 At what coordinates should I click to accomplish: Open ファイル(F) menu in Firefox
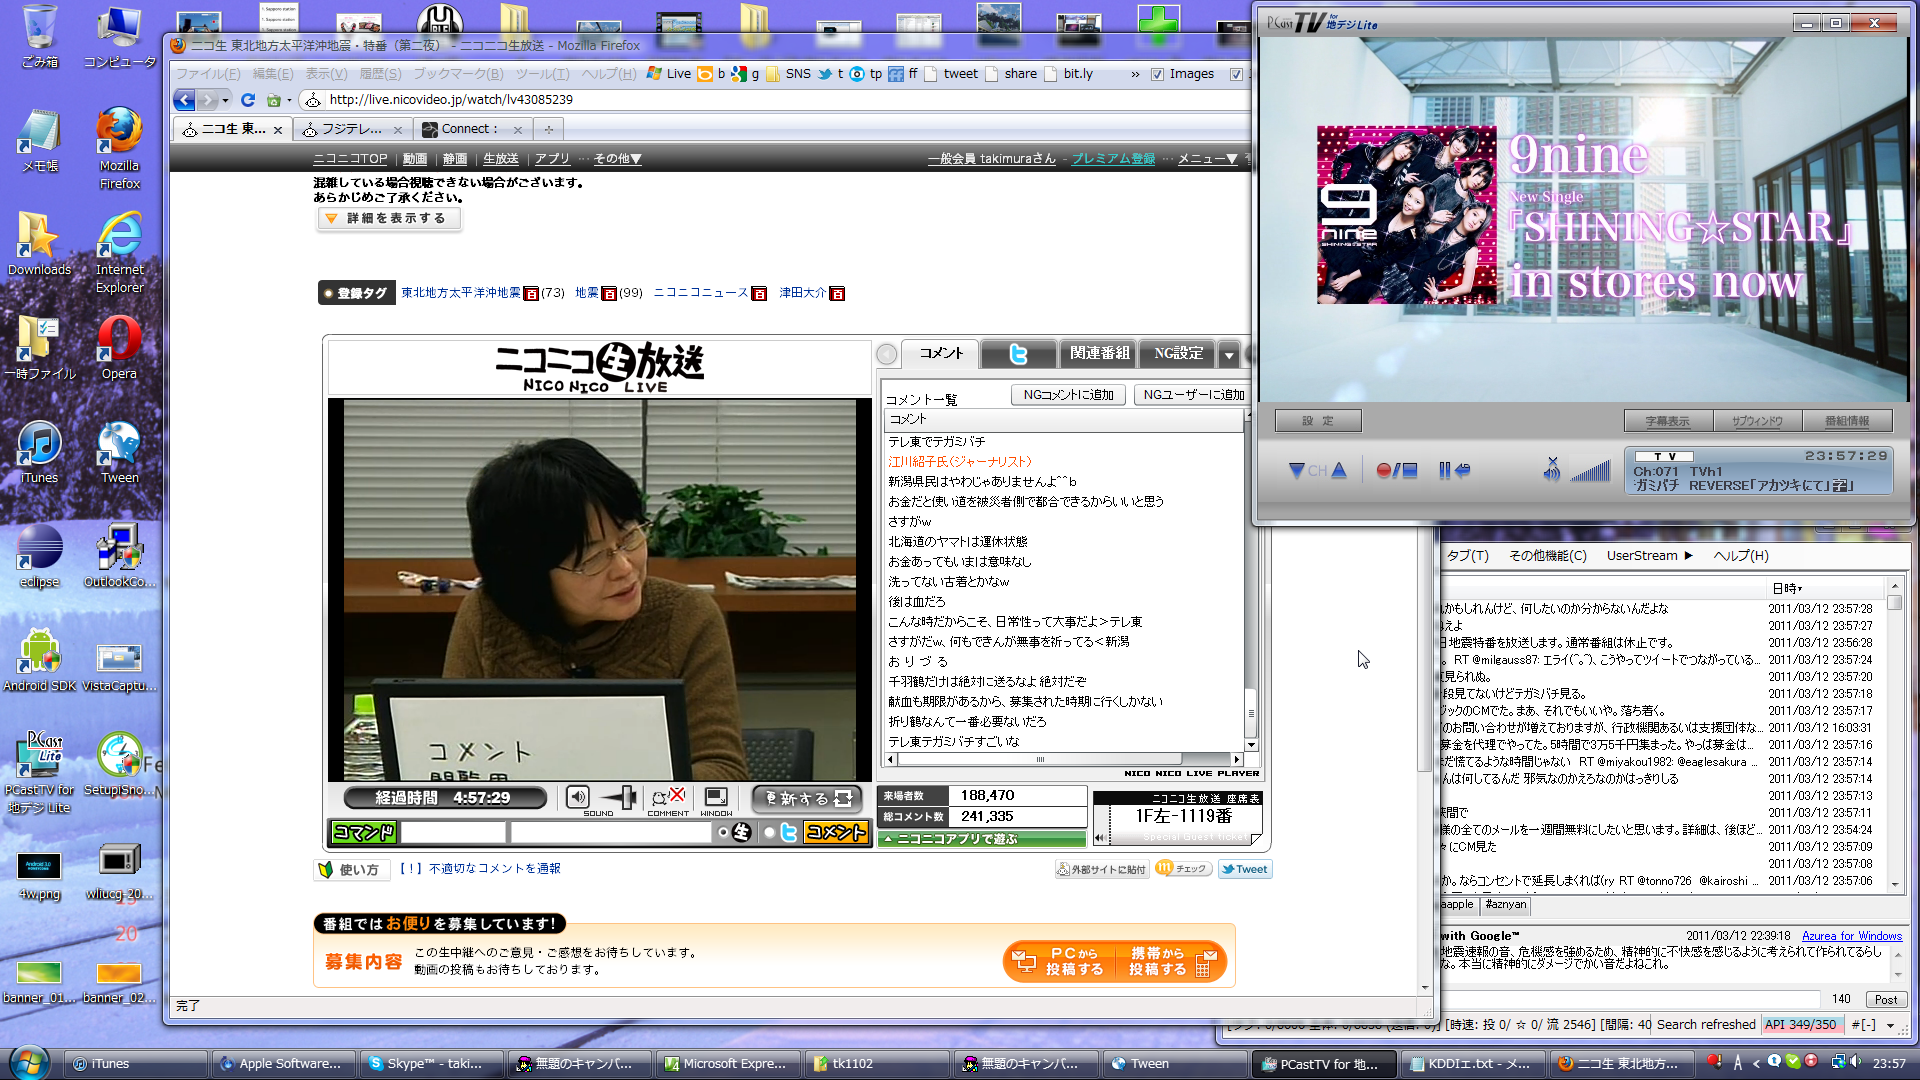(208, 74)
